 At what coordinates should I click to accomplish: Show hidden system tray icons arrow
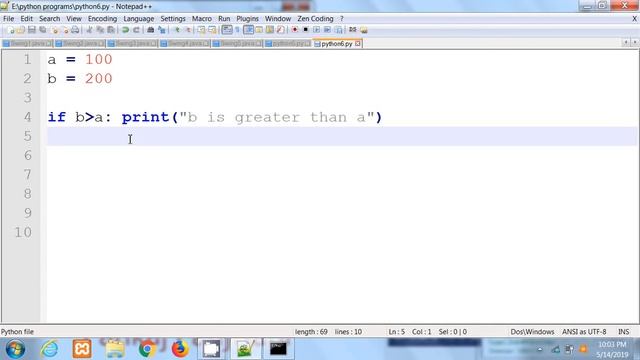click(x=540, y=349)
